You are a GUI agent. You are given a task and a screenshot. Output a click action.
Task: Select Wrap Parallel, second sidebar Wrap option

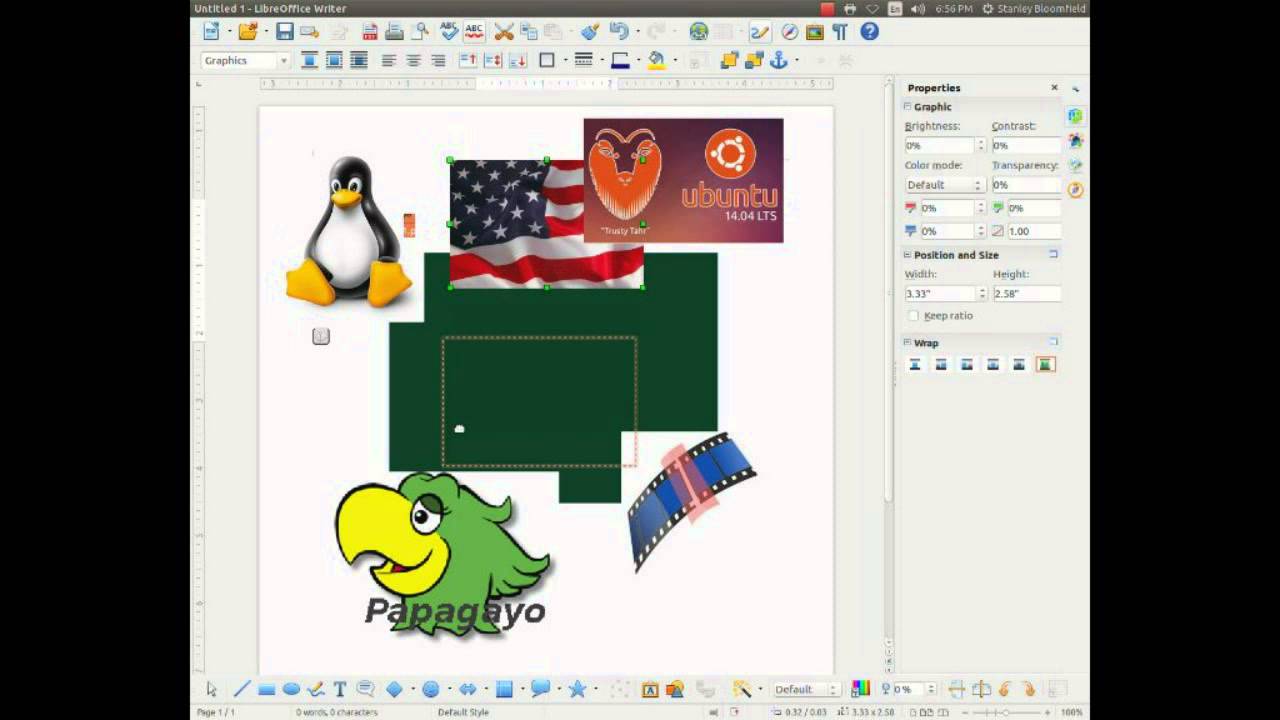pos(941,365)
